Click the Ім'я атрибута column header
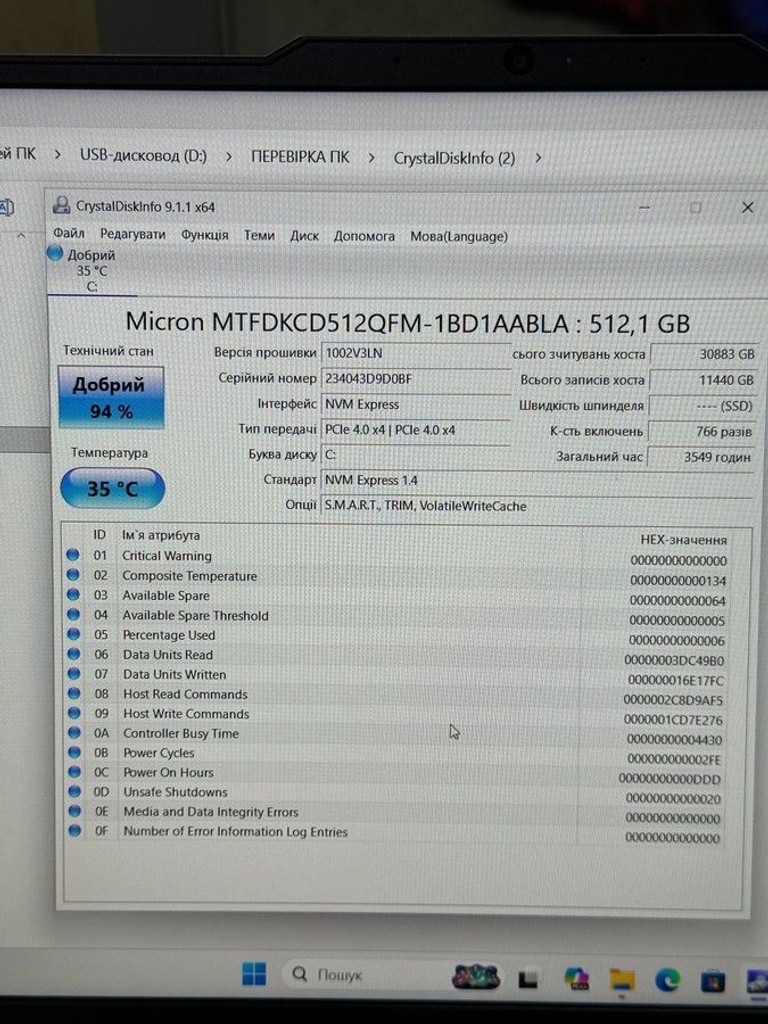Image resolution: width=768 pixels, height=1024 pixels. pos(161,535)
